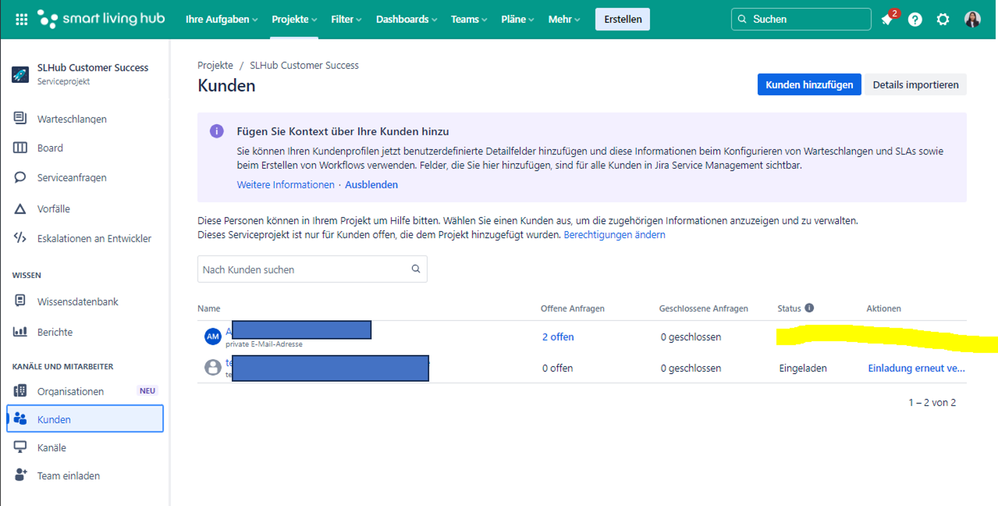Click the Organisationen building icon
The image size is (998, 506).
coord(20,391)
